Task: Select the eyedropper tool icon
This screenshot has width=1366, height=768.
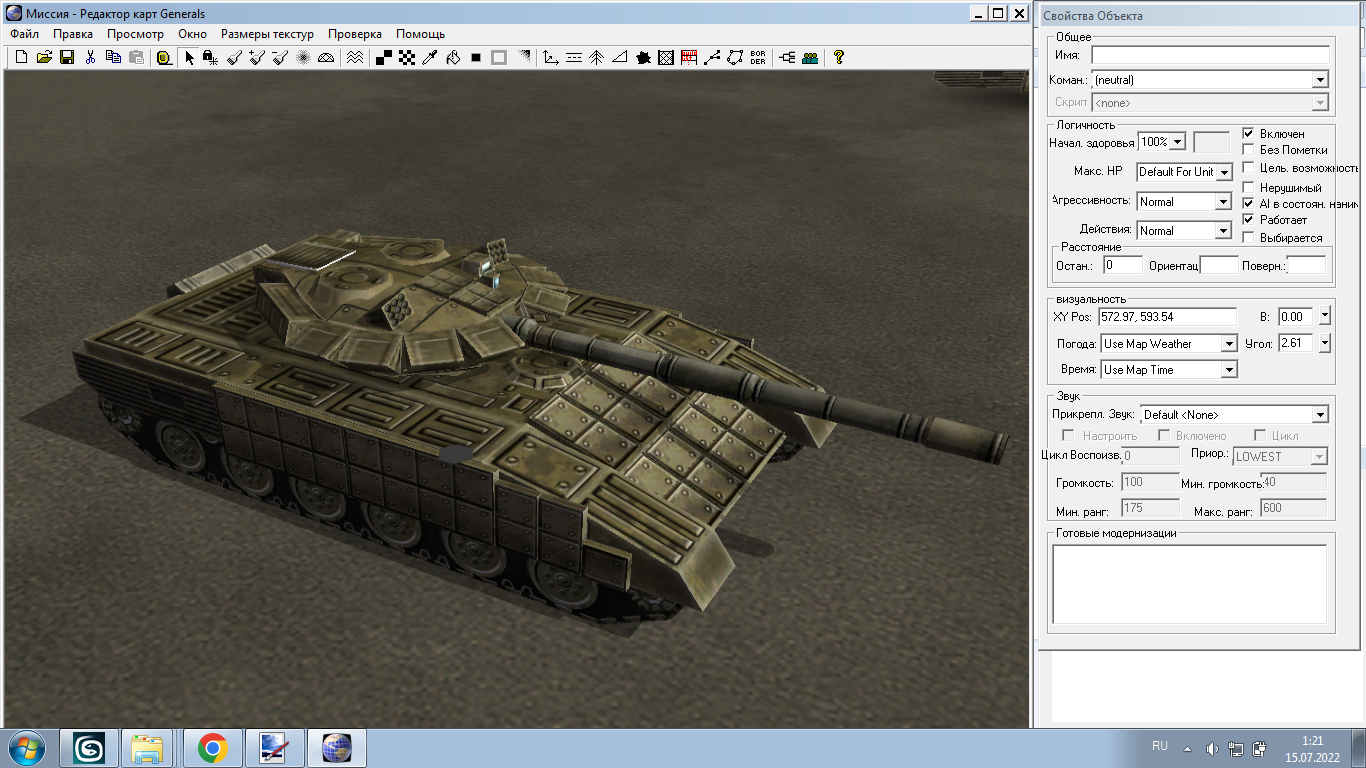Action: pyautogui.click(x=430, y=57)
